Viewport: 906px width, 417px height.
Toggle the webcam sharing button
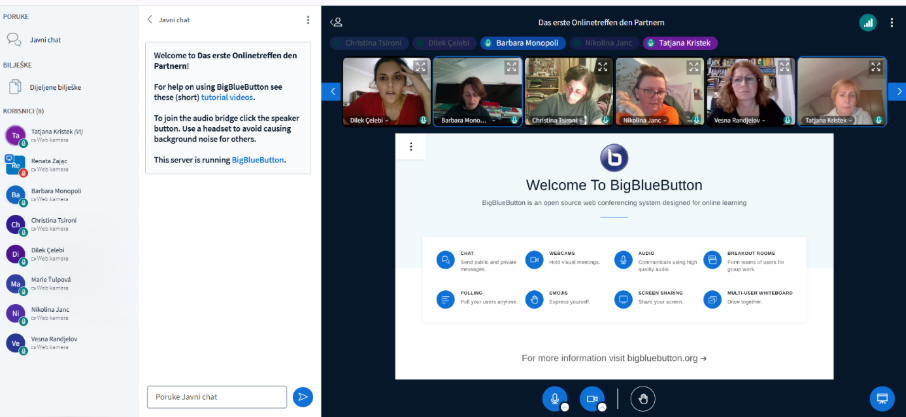(592, 398)
